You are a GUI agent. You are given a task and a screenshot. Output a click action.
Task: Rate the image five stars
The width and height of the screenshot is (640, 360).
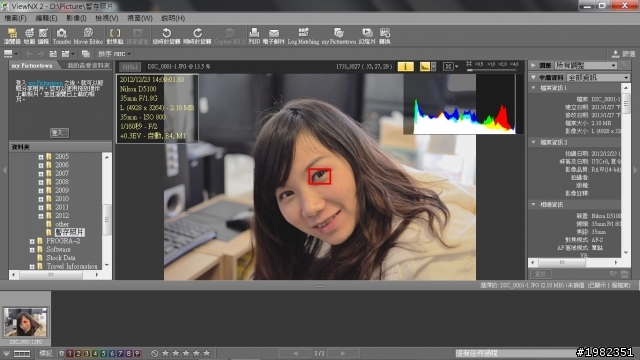(x=207, y=353)
